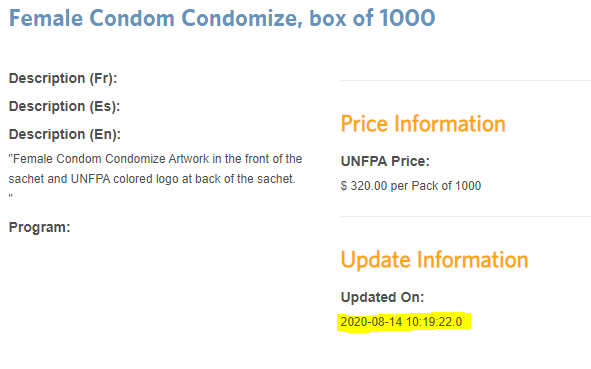
Task: Click the Price Information heading
Action: click(x=423, y=124)
